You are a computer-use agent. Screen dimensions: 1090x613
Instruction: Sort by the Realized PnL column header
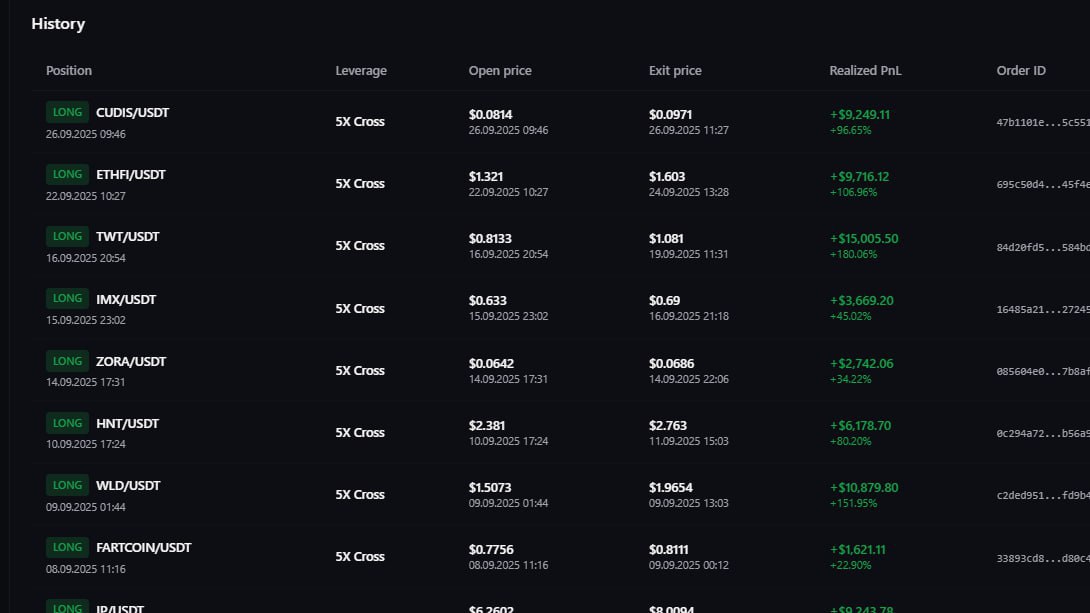(x=865, y=70)
